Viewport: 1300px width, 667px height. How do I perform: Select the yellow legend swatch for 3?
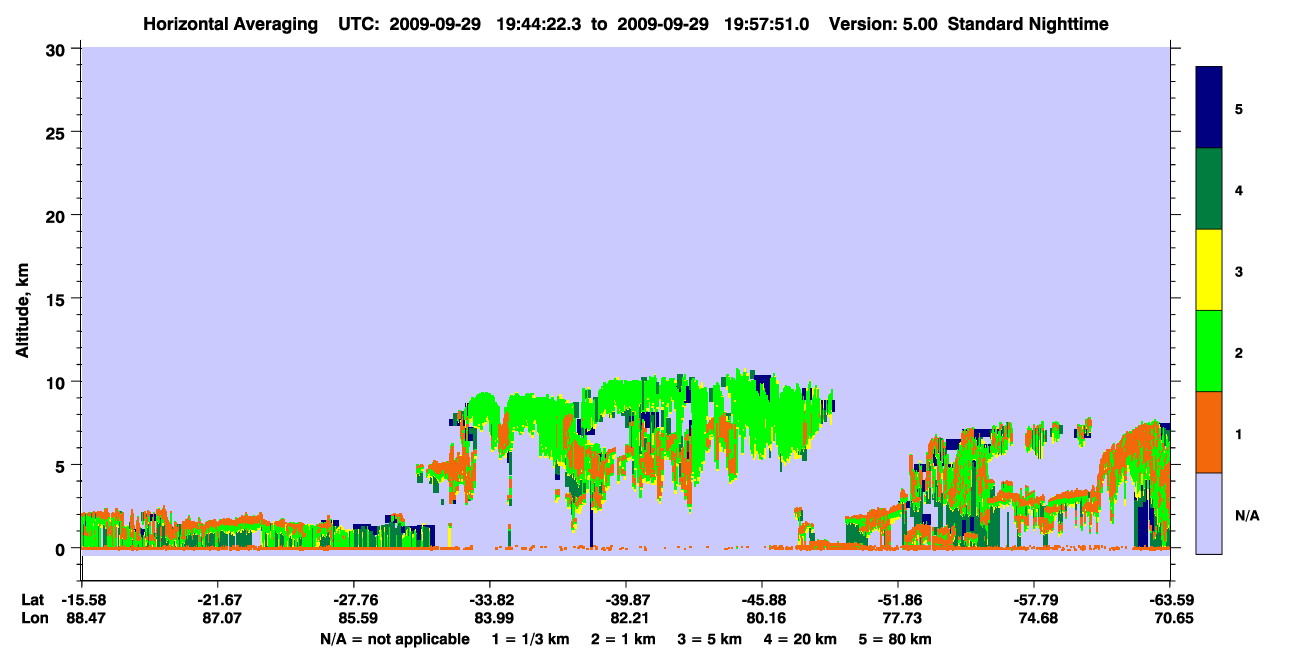(x=1209, y=270)
